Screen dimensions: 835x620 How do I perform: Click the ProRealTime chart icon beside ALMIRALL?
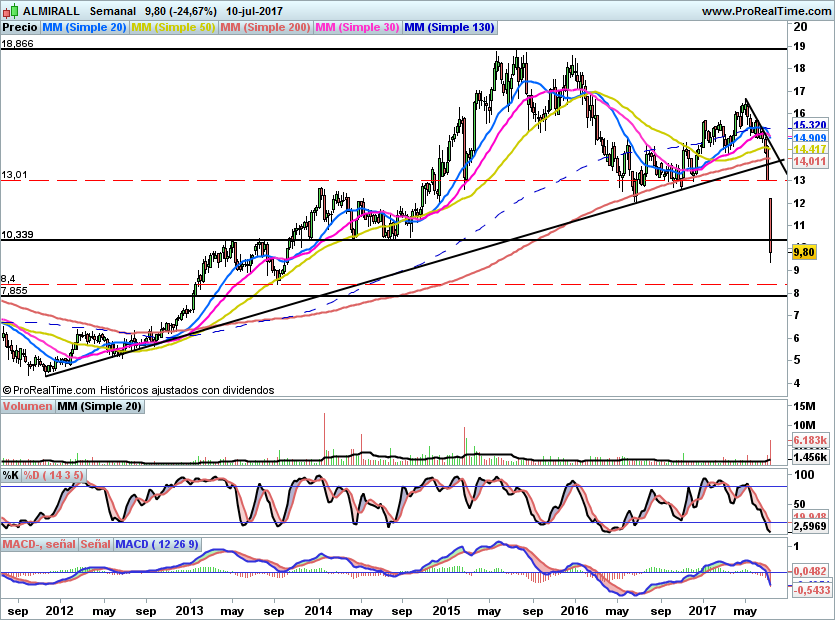pos(11,11)
